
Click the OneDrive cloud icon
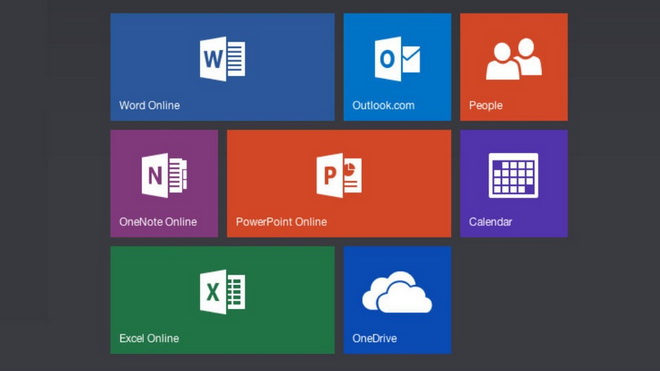point(397,292)
